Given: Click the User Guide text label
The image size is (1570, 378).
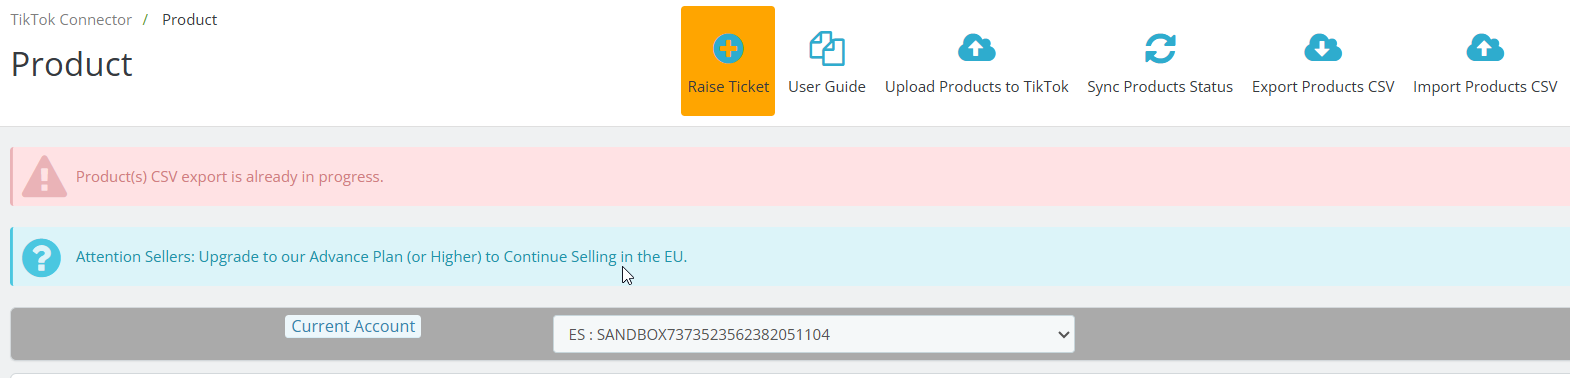Looking at the screenshot, I should pyautogui.click(x=827, y=87).
